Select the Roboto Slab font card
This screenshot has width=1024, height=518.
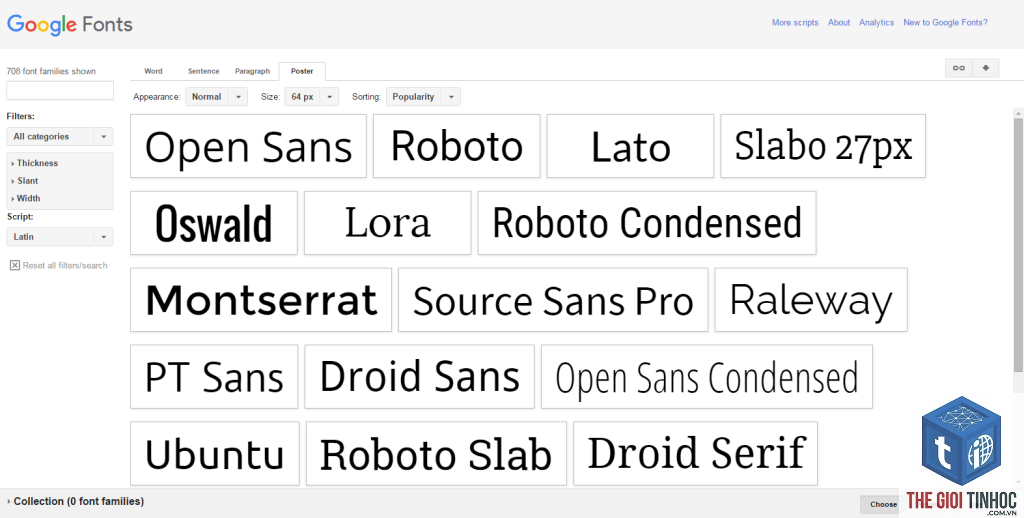pos(436,453)
